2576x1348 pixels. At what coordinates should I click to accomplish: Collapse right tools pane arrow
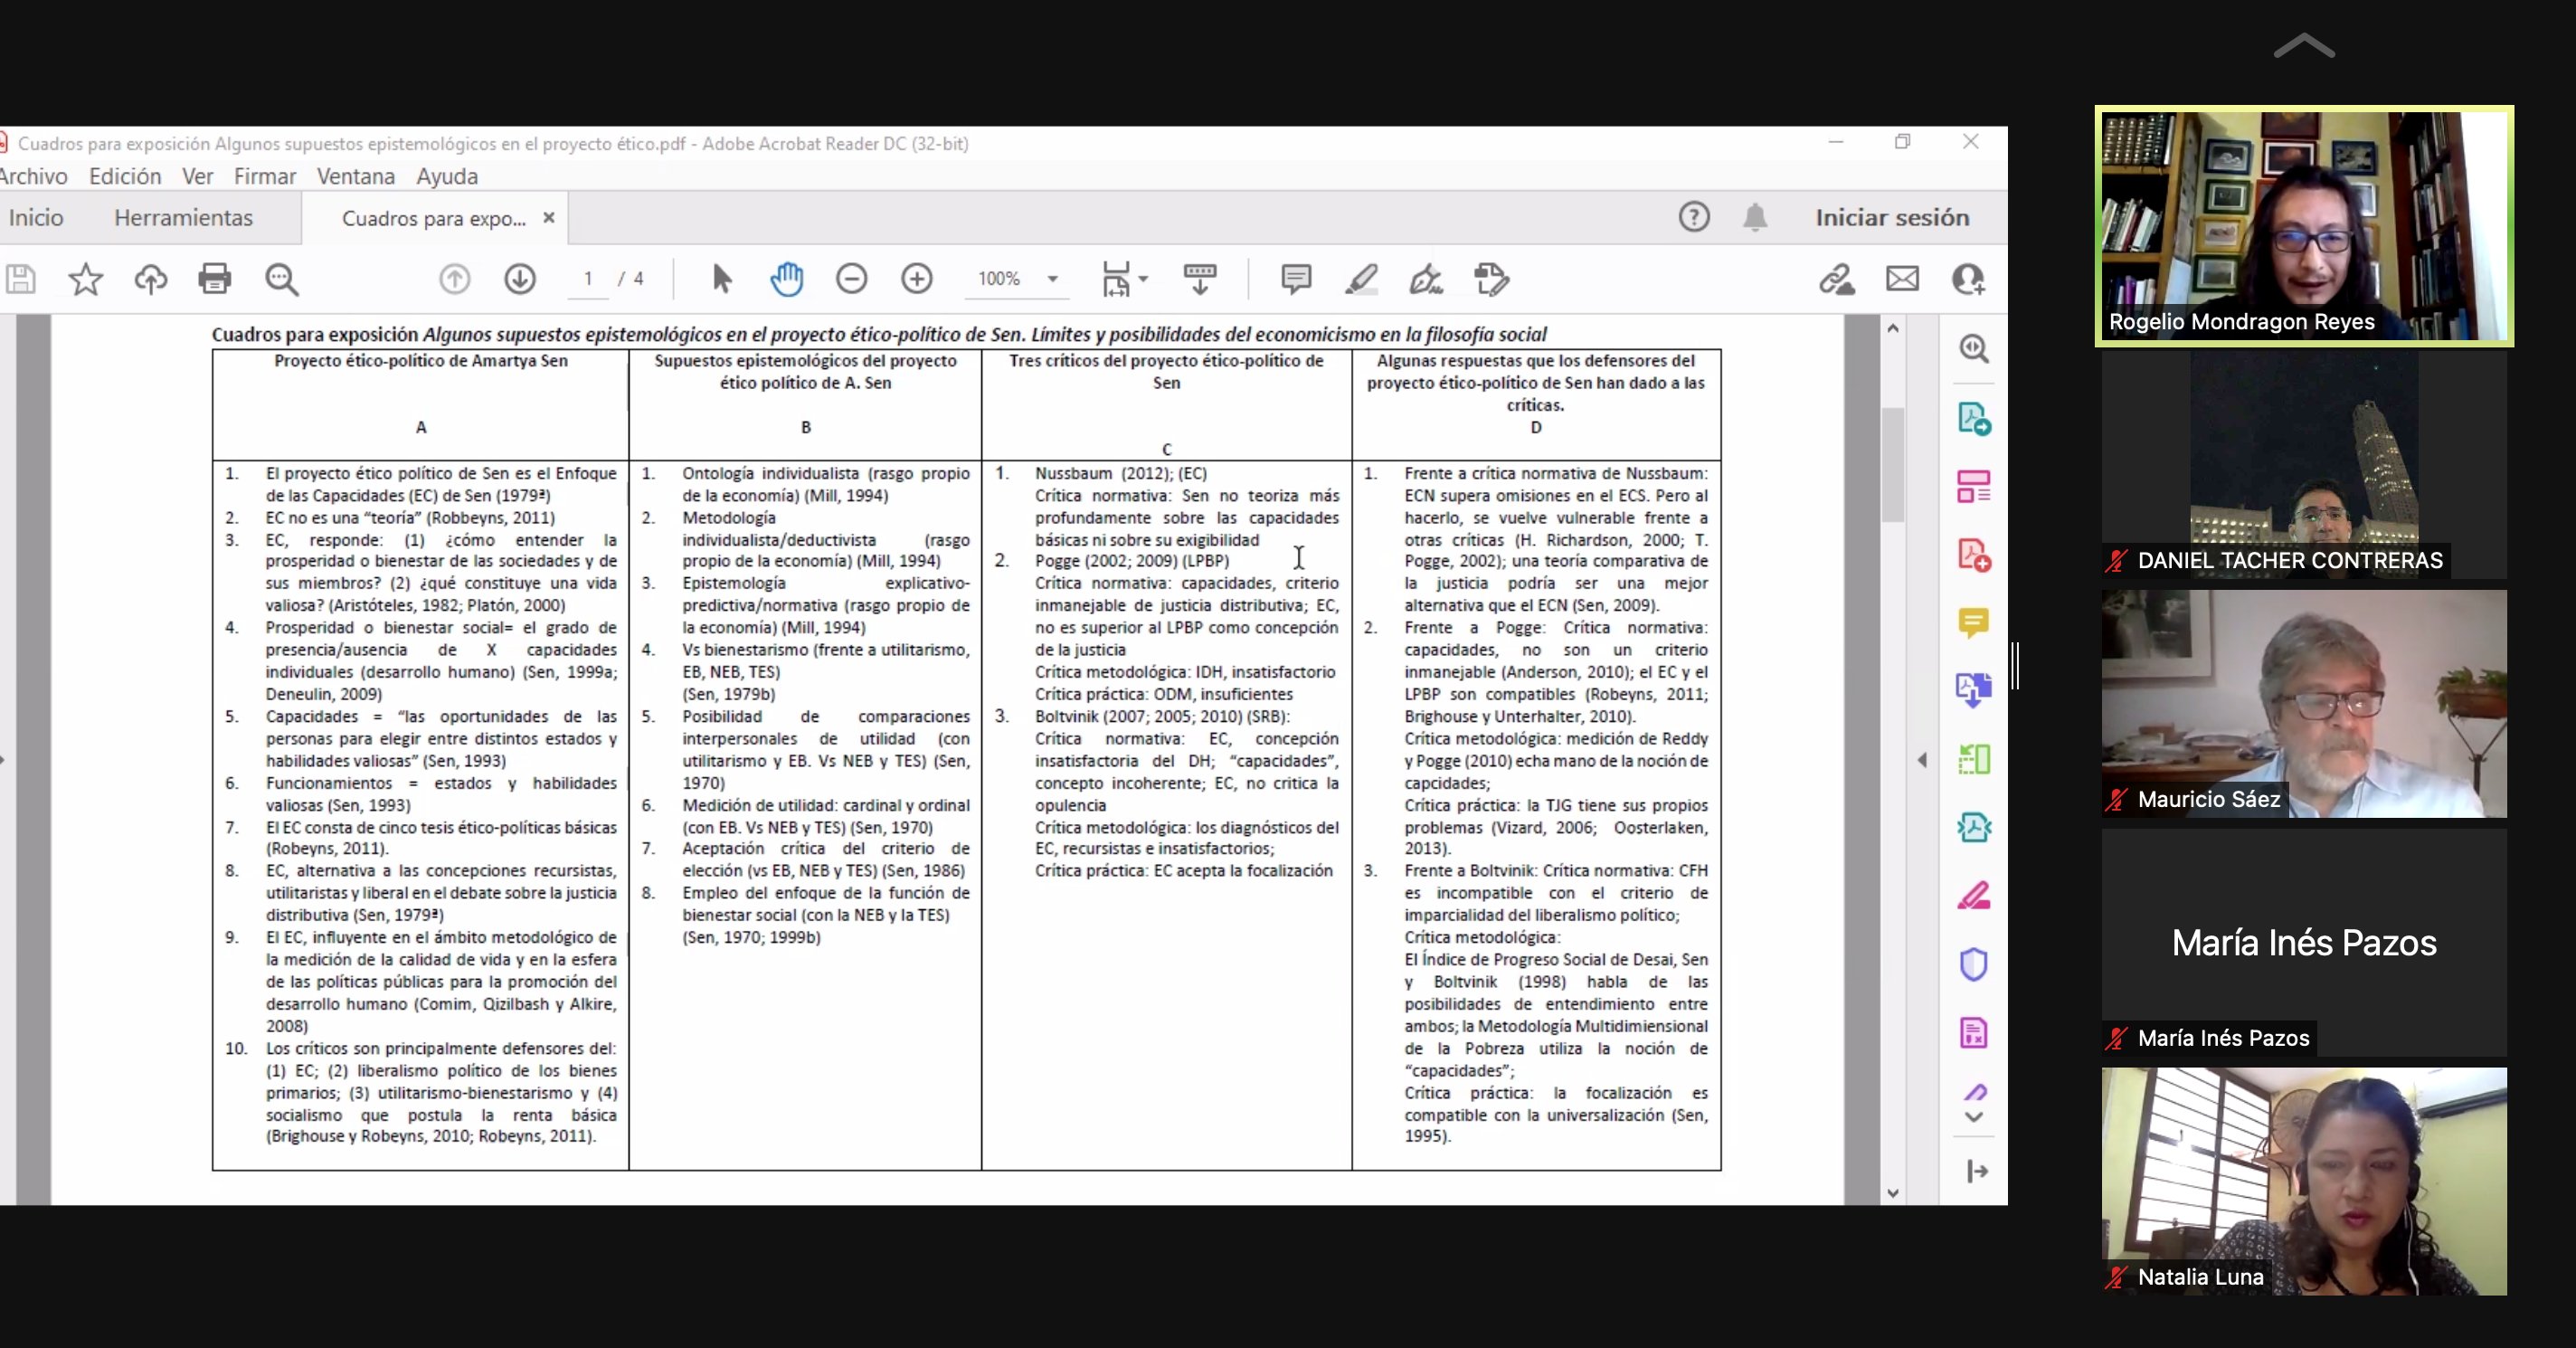click(1922, 760)
